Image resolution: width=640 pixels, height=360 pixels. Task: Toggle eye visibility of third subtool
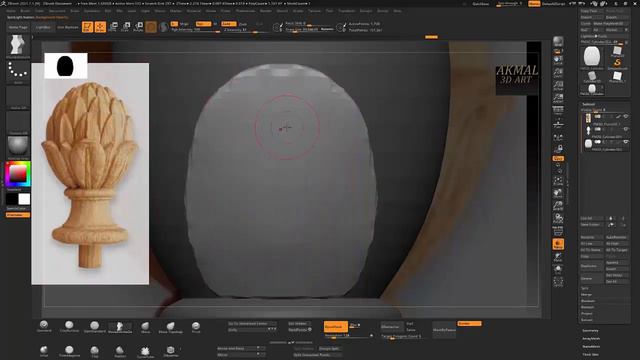(625, 142)
